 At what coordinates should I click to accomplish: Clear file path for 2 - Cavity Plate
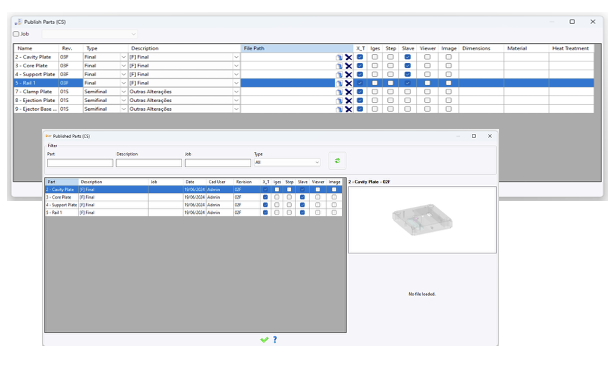pos(348,57)
